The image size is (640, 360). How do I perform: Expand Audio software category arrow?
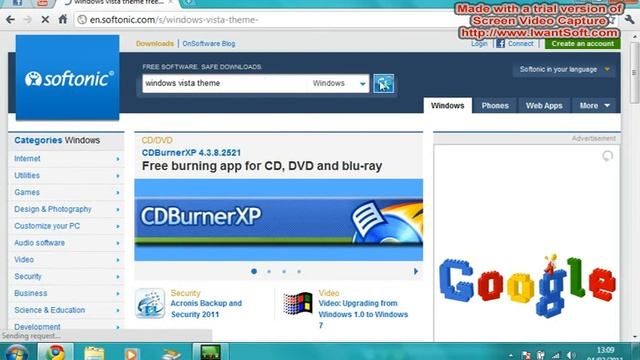(118, 243)
